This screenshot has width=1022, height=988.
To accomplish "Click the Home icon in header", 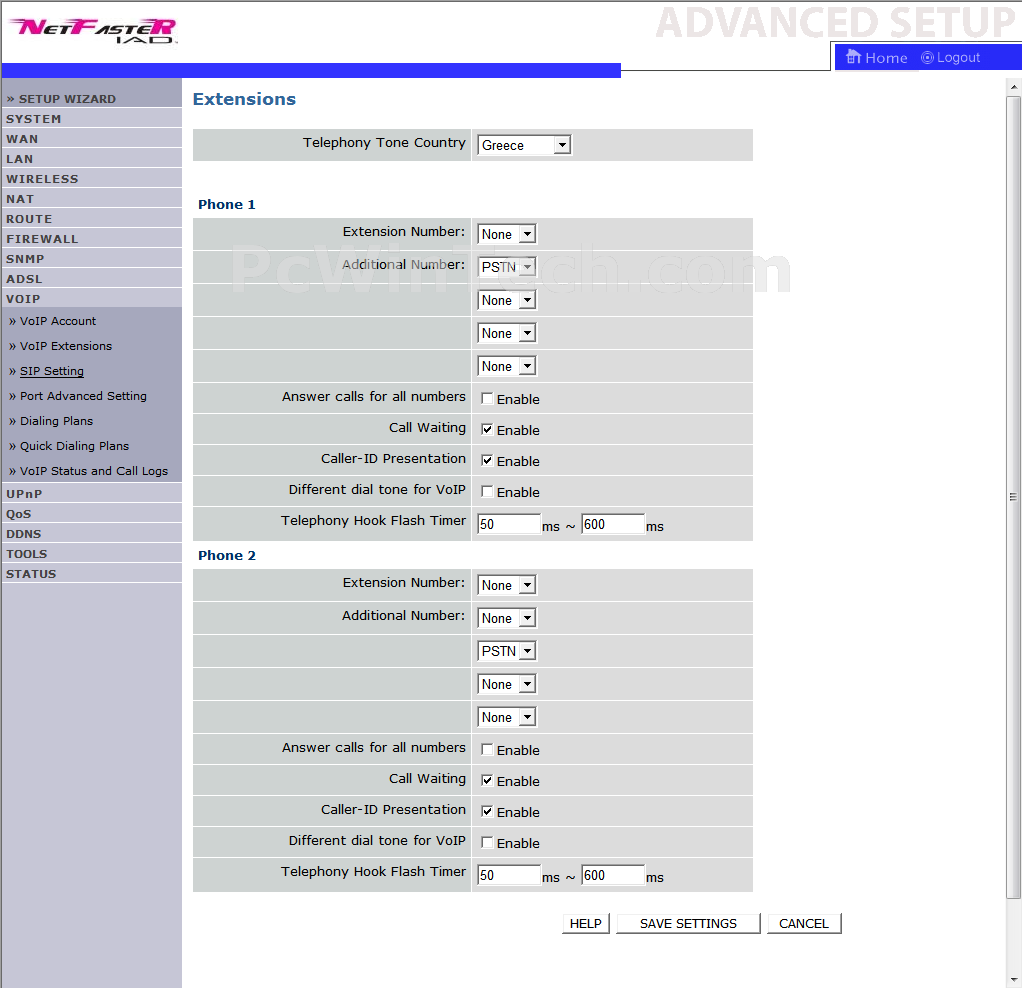I will point(853,57).
